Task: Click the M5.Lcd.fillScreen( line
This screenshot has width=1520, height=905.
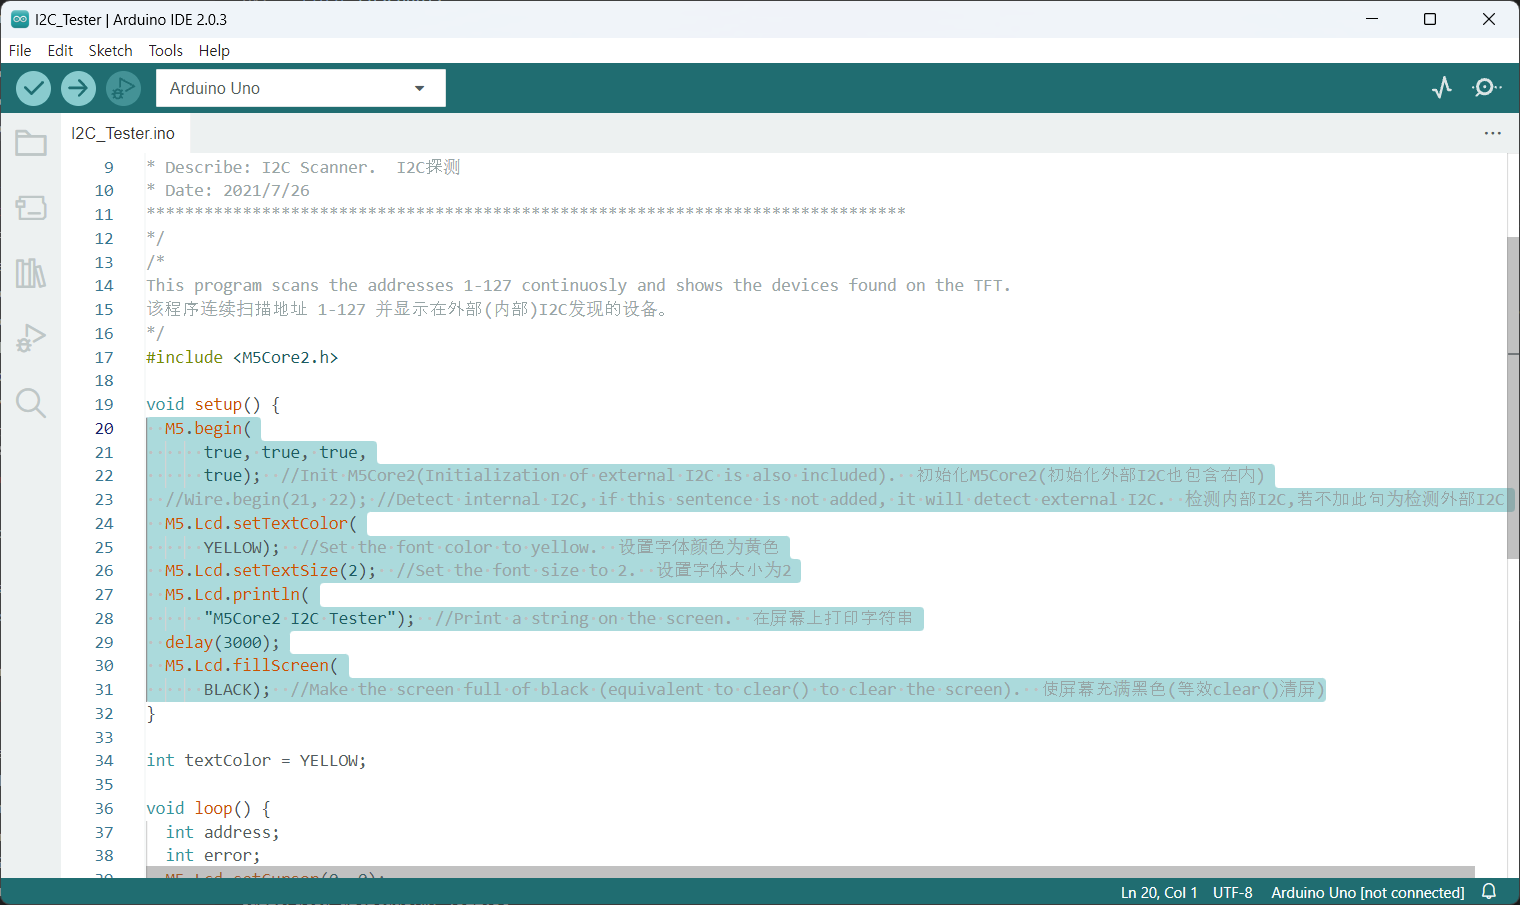Action: click(x=251, y=665)
